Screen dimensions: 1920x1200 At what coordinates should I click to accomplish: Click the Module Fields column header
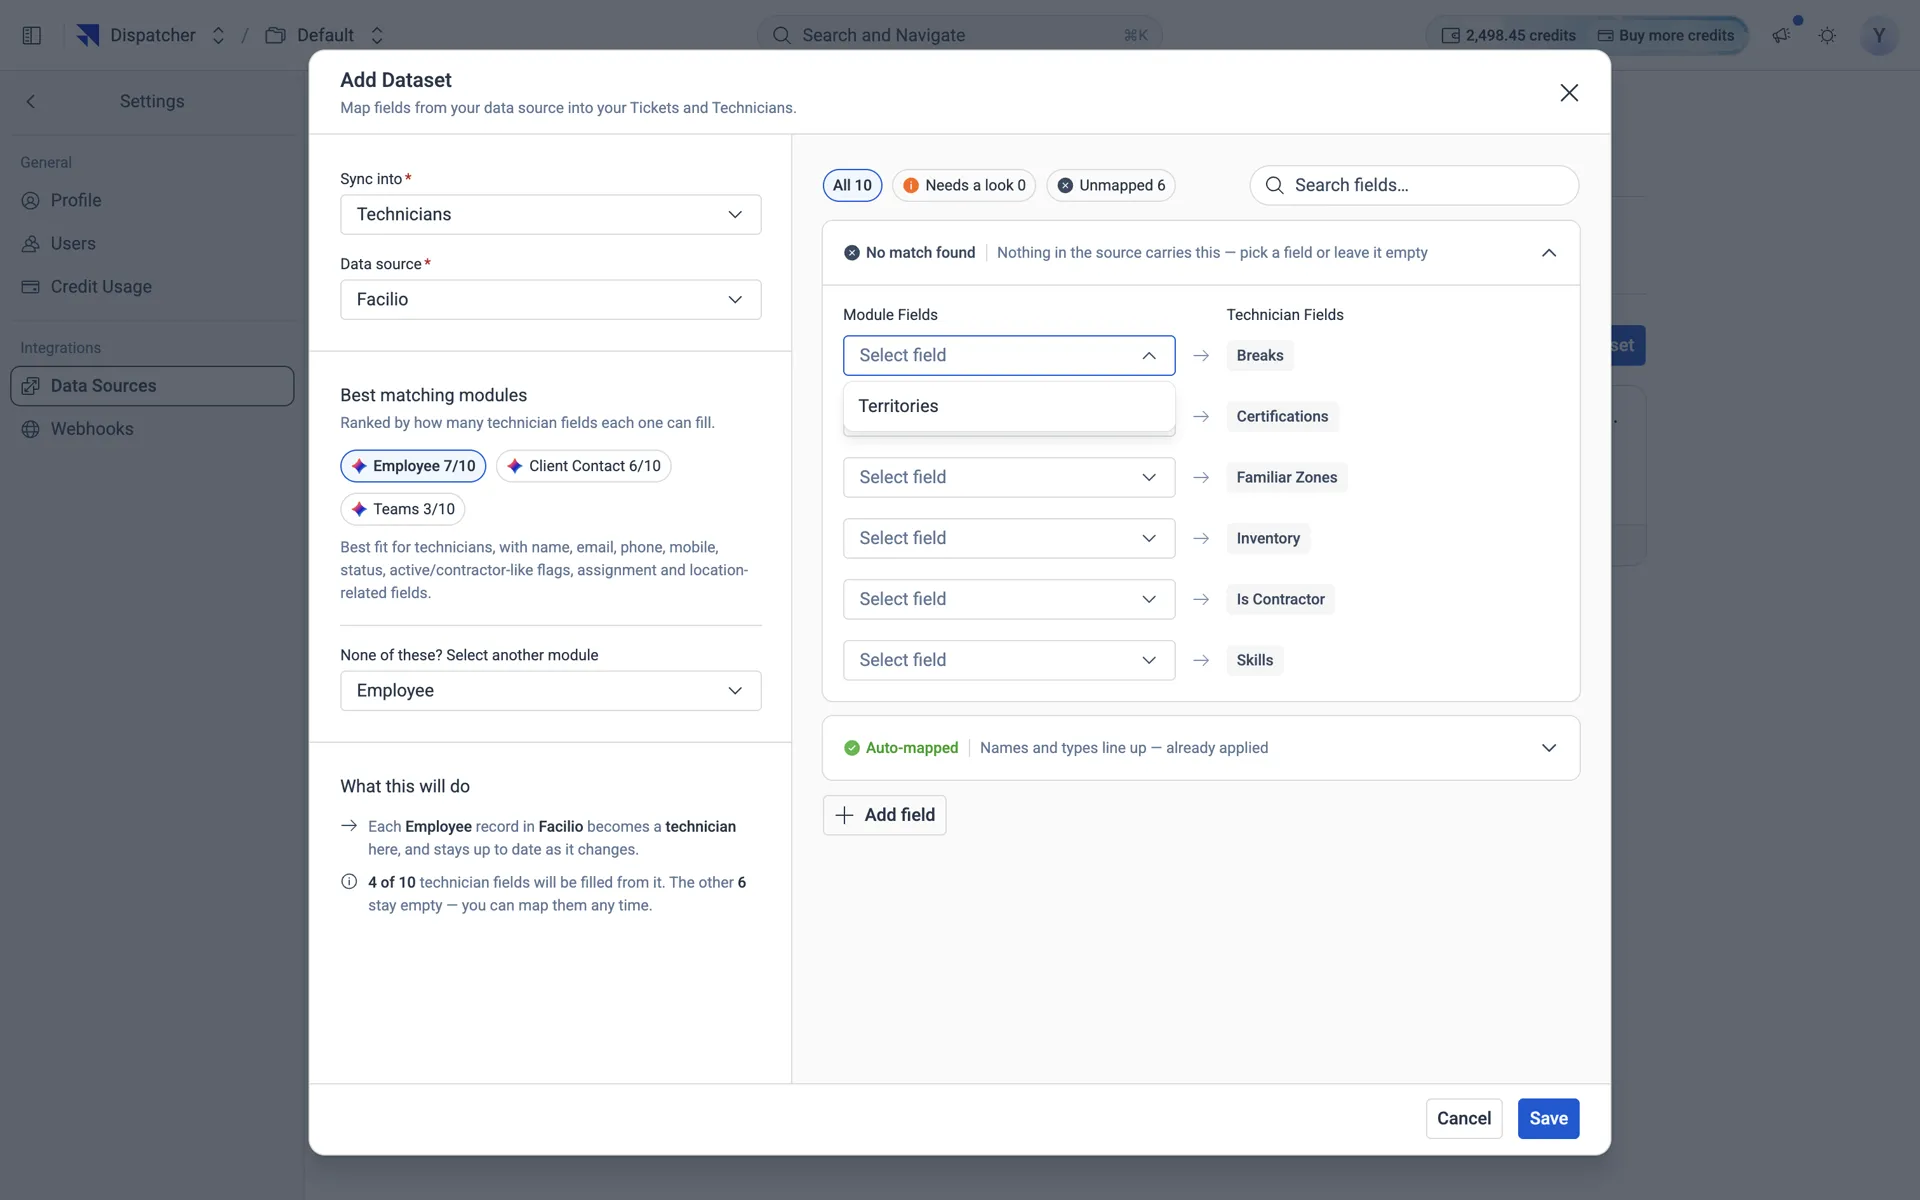[890, 315]
